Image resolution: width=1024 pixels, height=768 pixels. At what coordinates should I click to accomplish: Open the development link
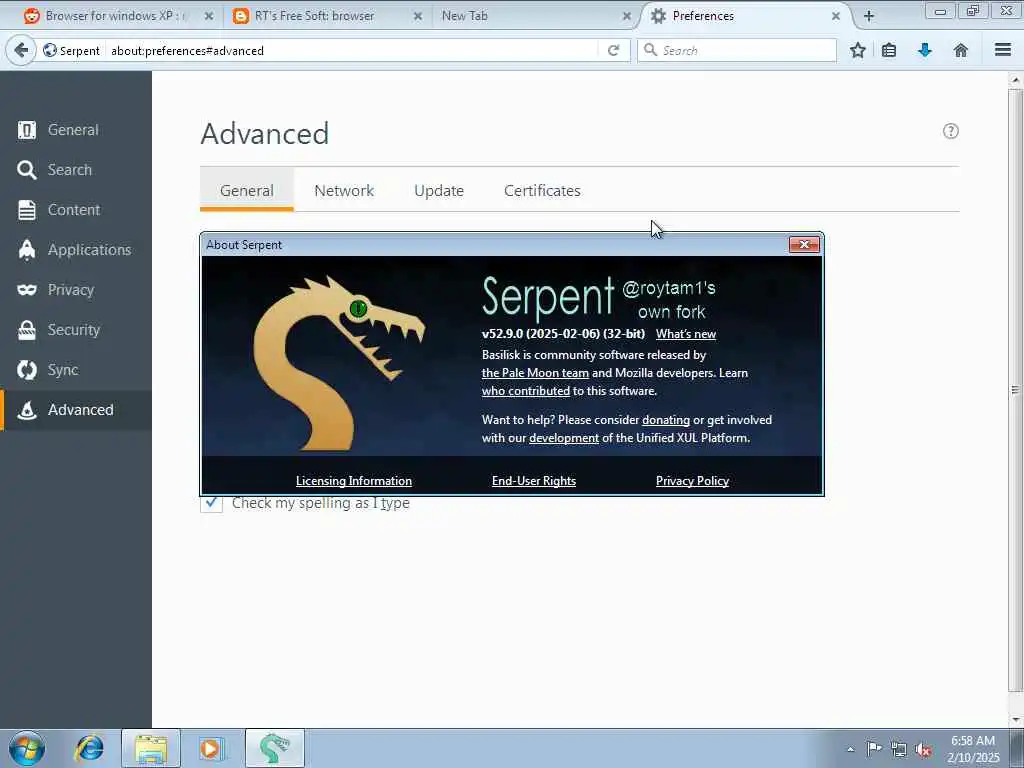[564, 438]
